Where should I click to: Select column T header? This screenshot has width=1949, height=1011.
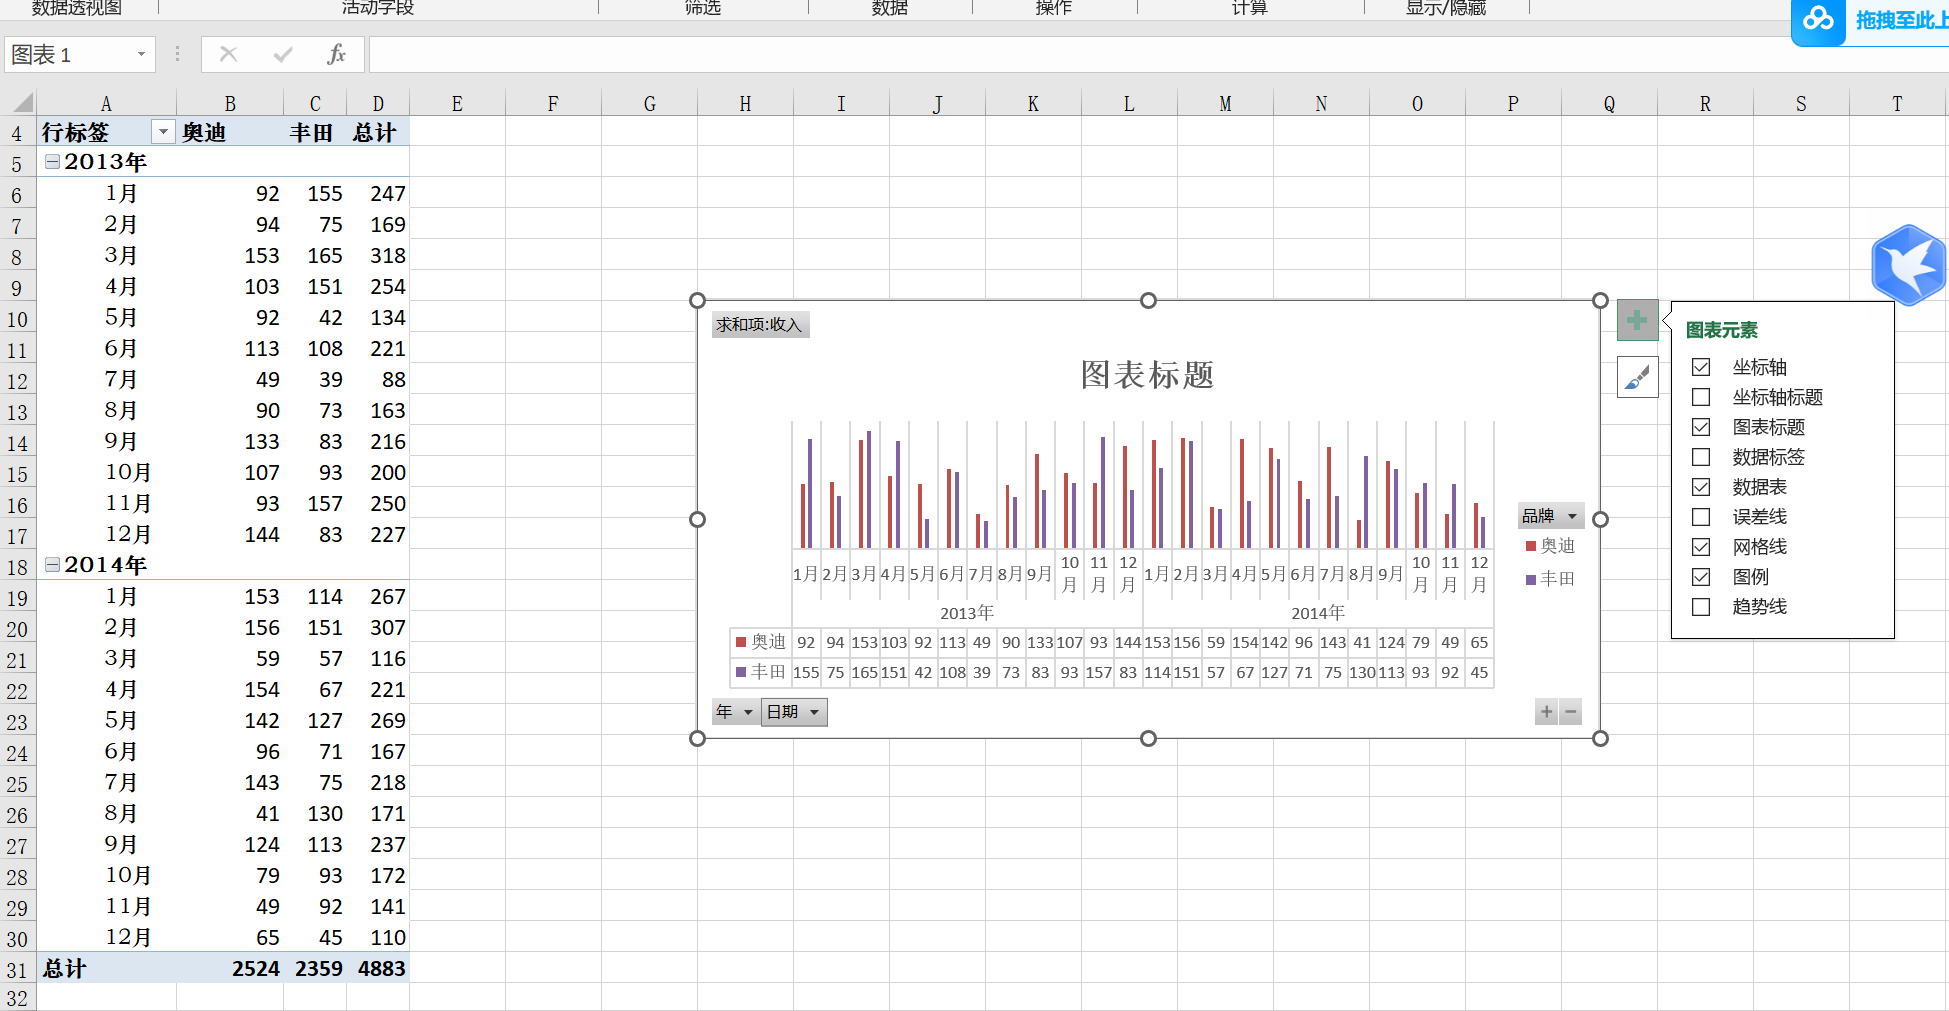(x=1897, y=103)
